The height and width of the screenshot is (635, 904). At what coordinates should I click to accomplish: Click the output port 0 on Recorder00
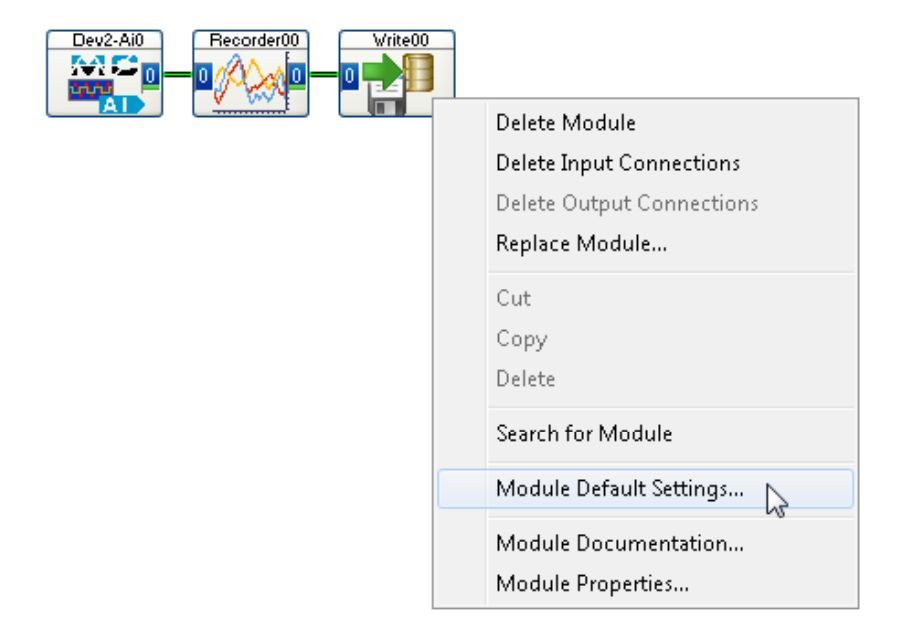(296, 74)
